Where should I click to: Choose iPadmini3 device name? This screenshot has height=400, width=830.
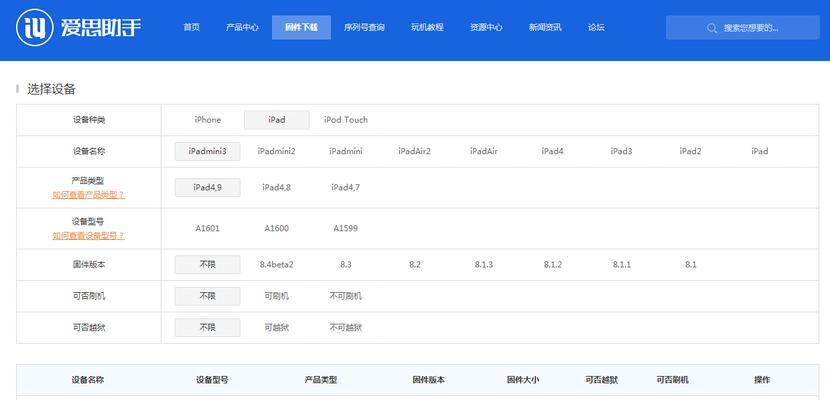208,151
